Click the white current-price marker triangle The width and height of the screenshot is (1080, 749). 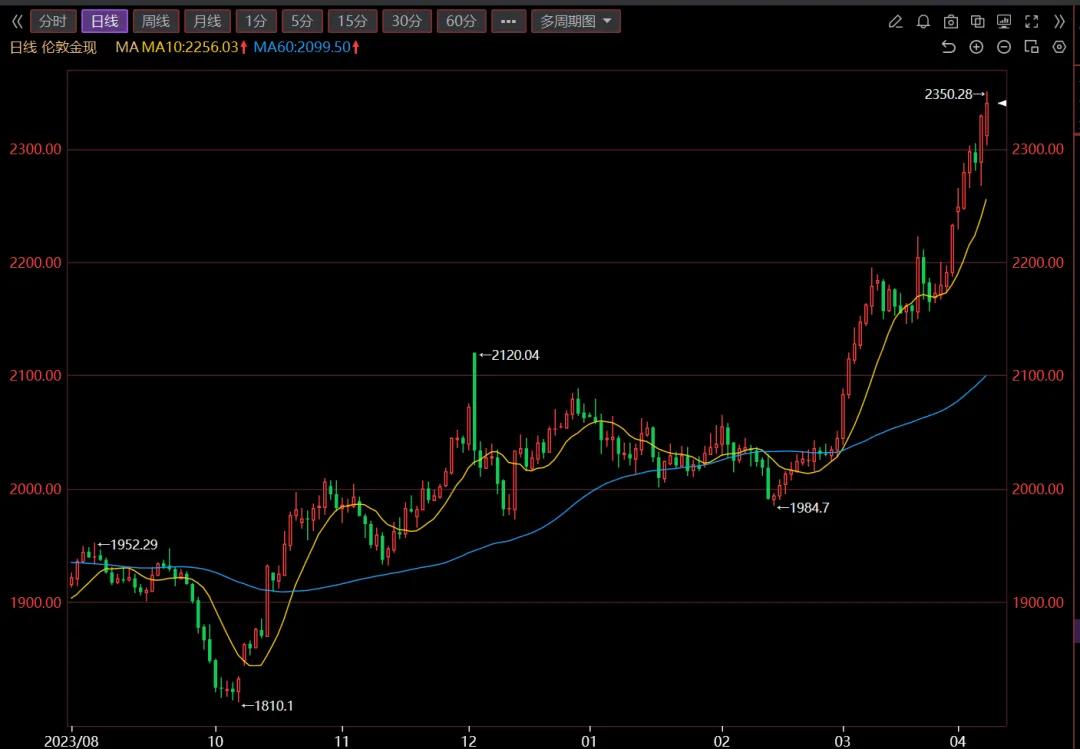click(x=1002, y=103)
